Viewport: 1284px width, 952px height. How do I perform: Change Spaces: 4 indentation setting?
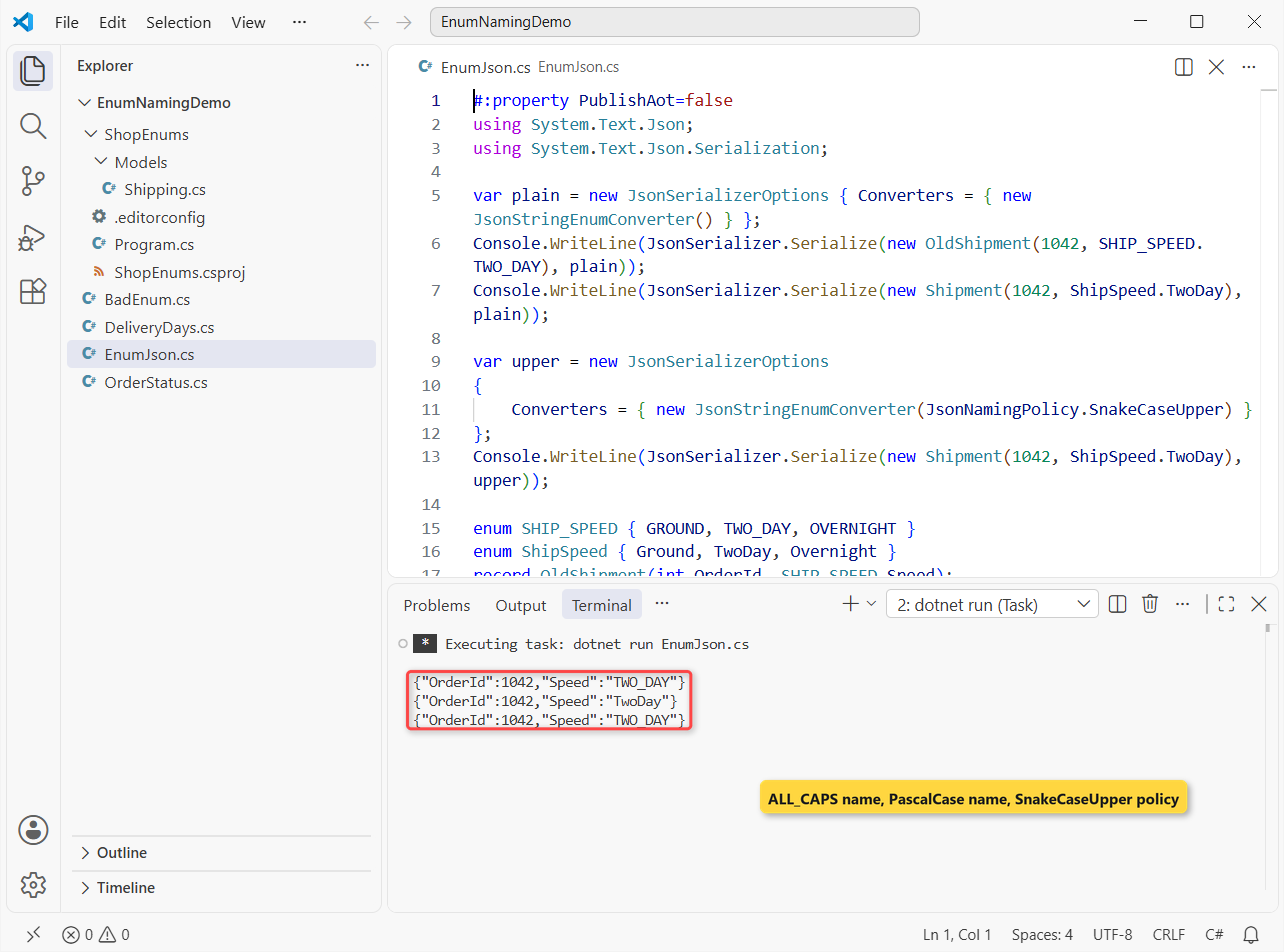point(1042,935)
